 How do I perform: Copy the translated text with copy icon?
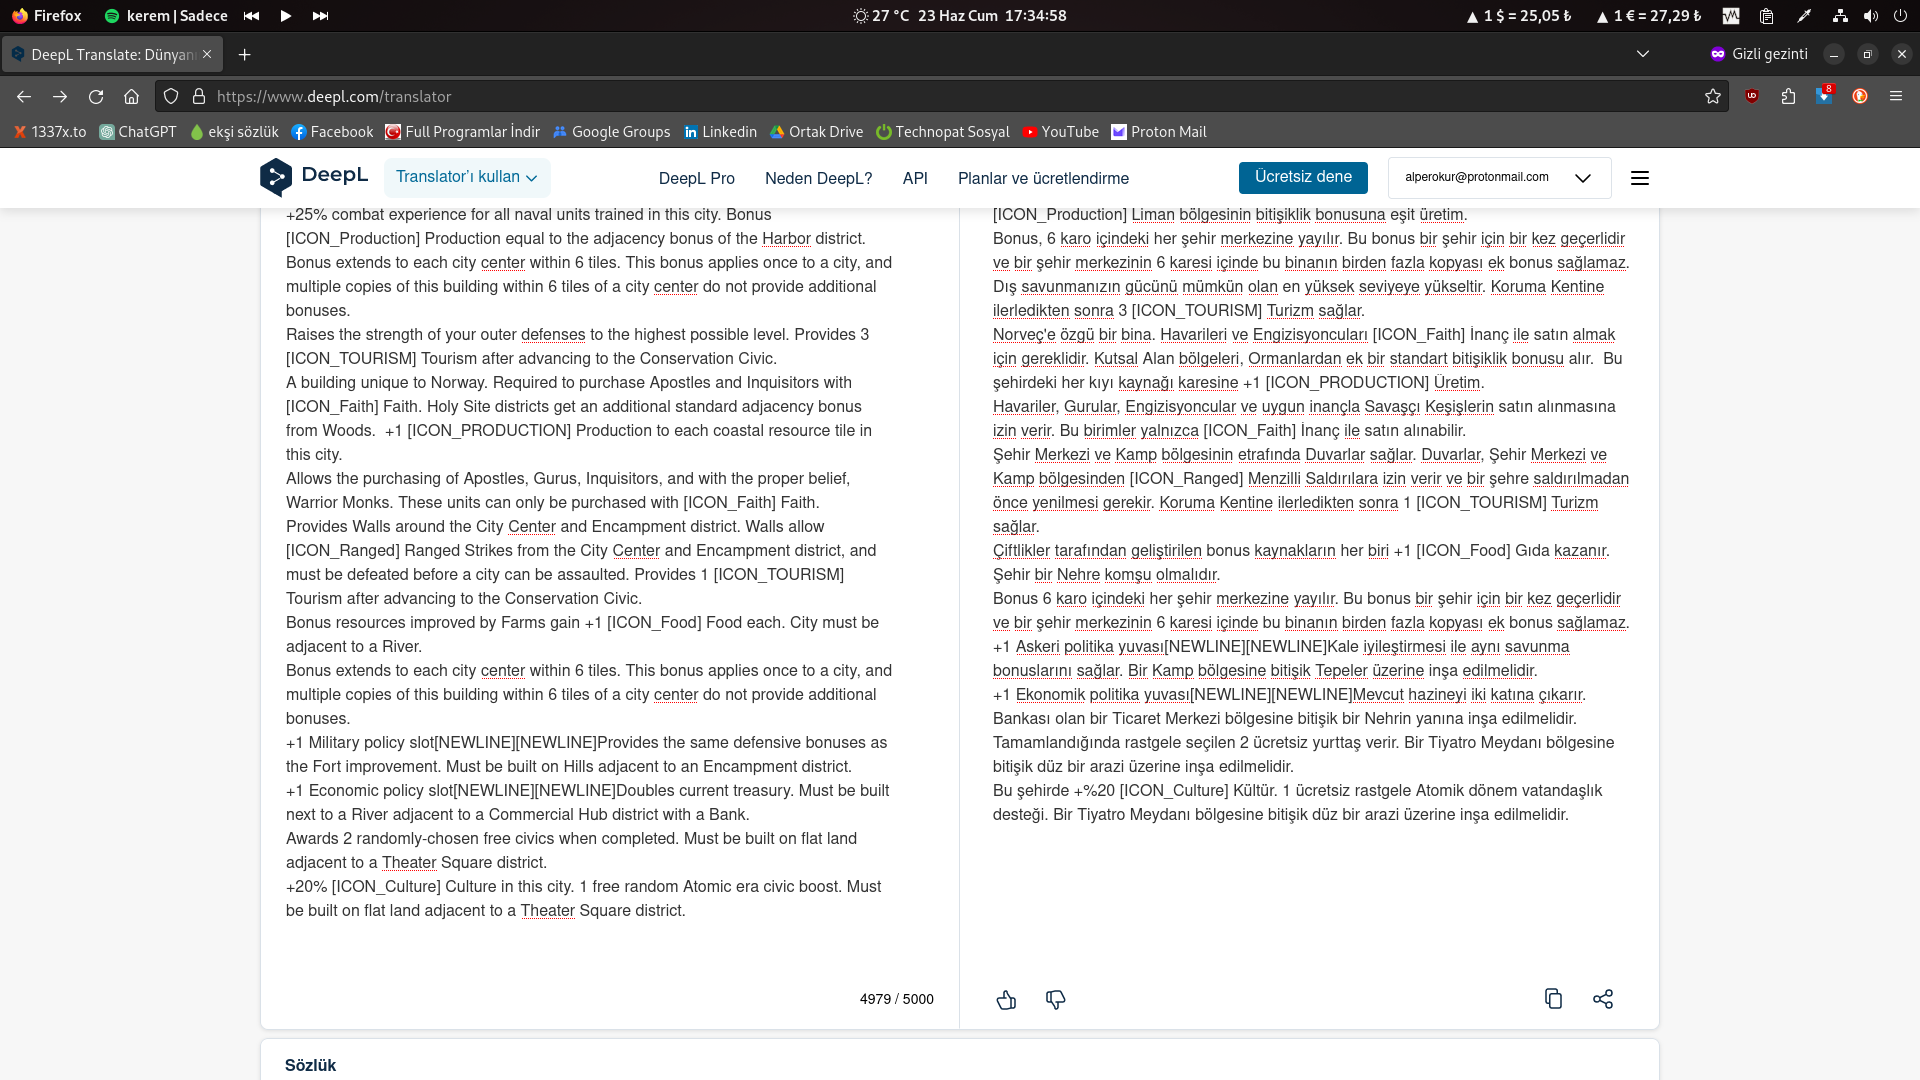[x=1553, y=999]
